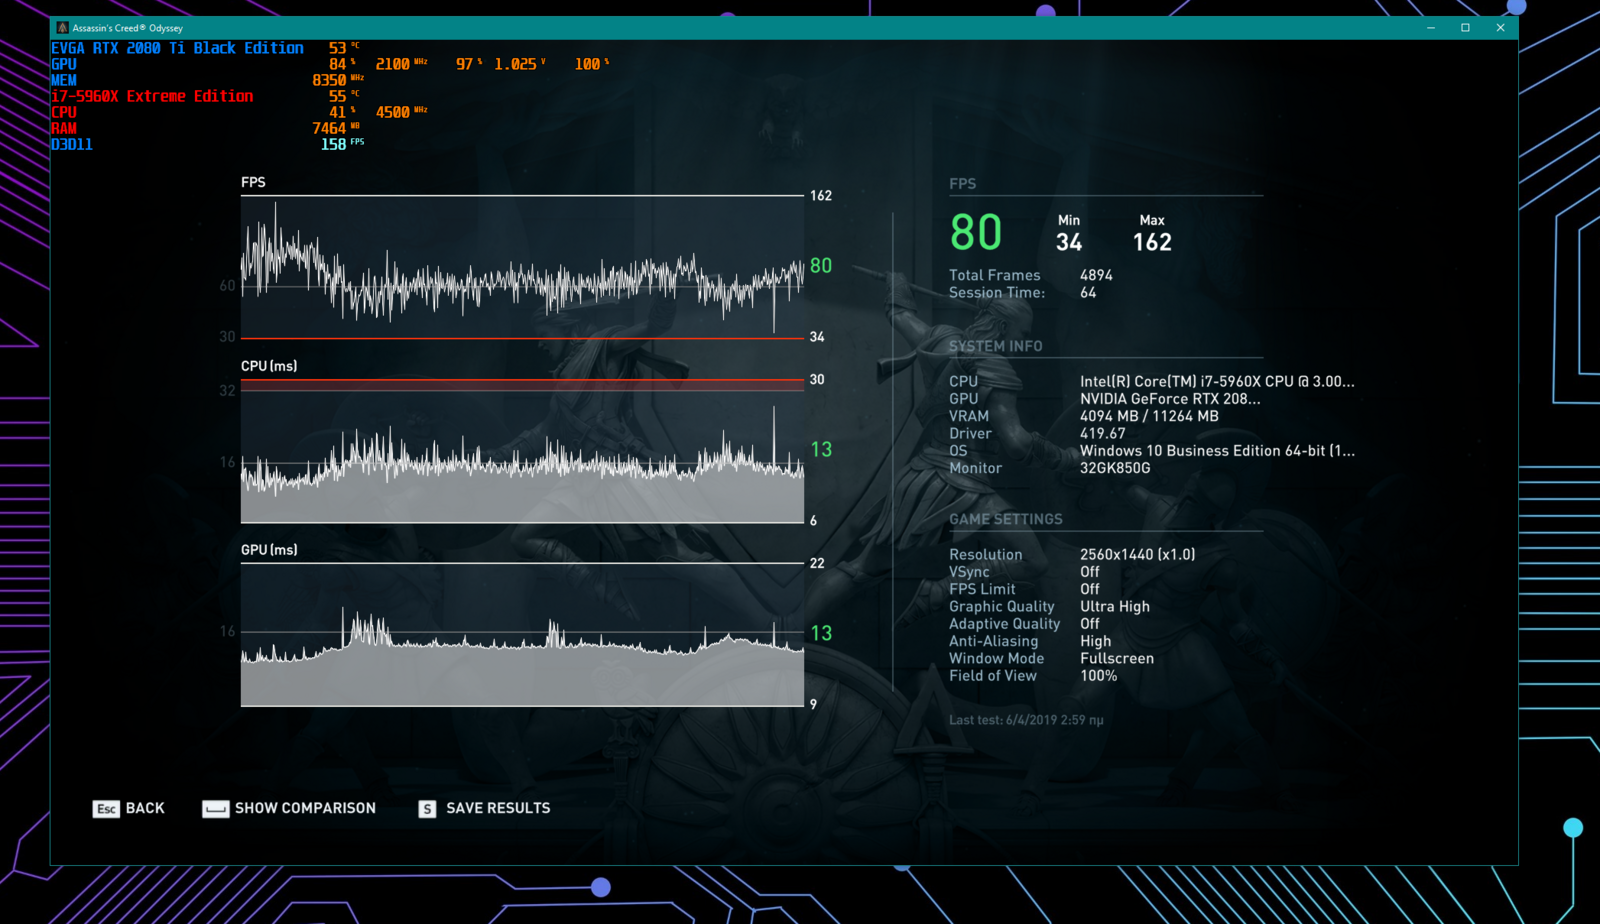Click the S key icon
Image resolution: width=1600 pixels, height=924 pixels.
click(x=427, y=809)
